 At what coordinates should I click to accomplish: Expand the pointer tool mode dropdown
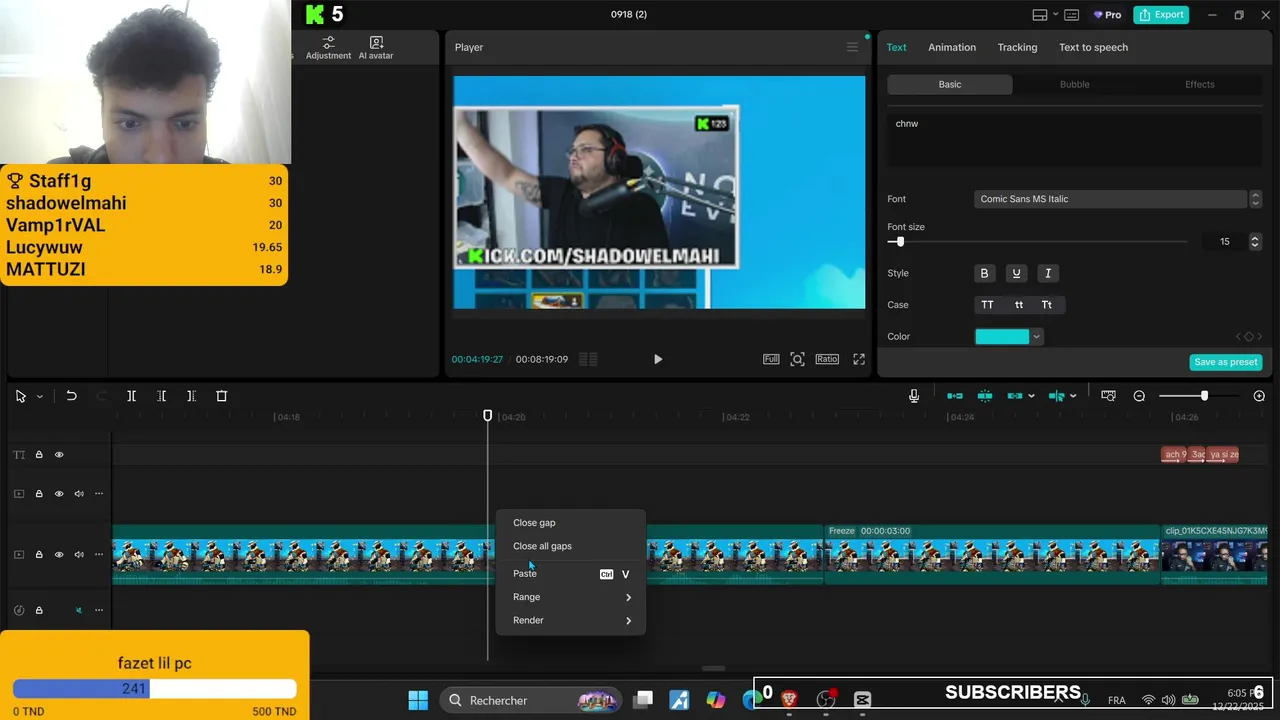click(40, 397)
